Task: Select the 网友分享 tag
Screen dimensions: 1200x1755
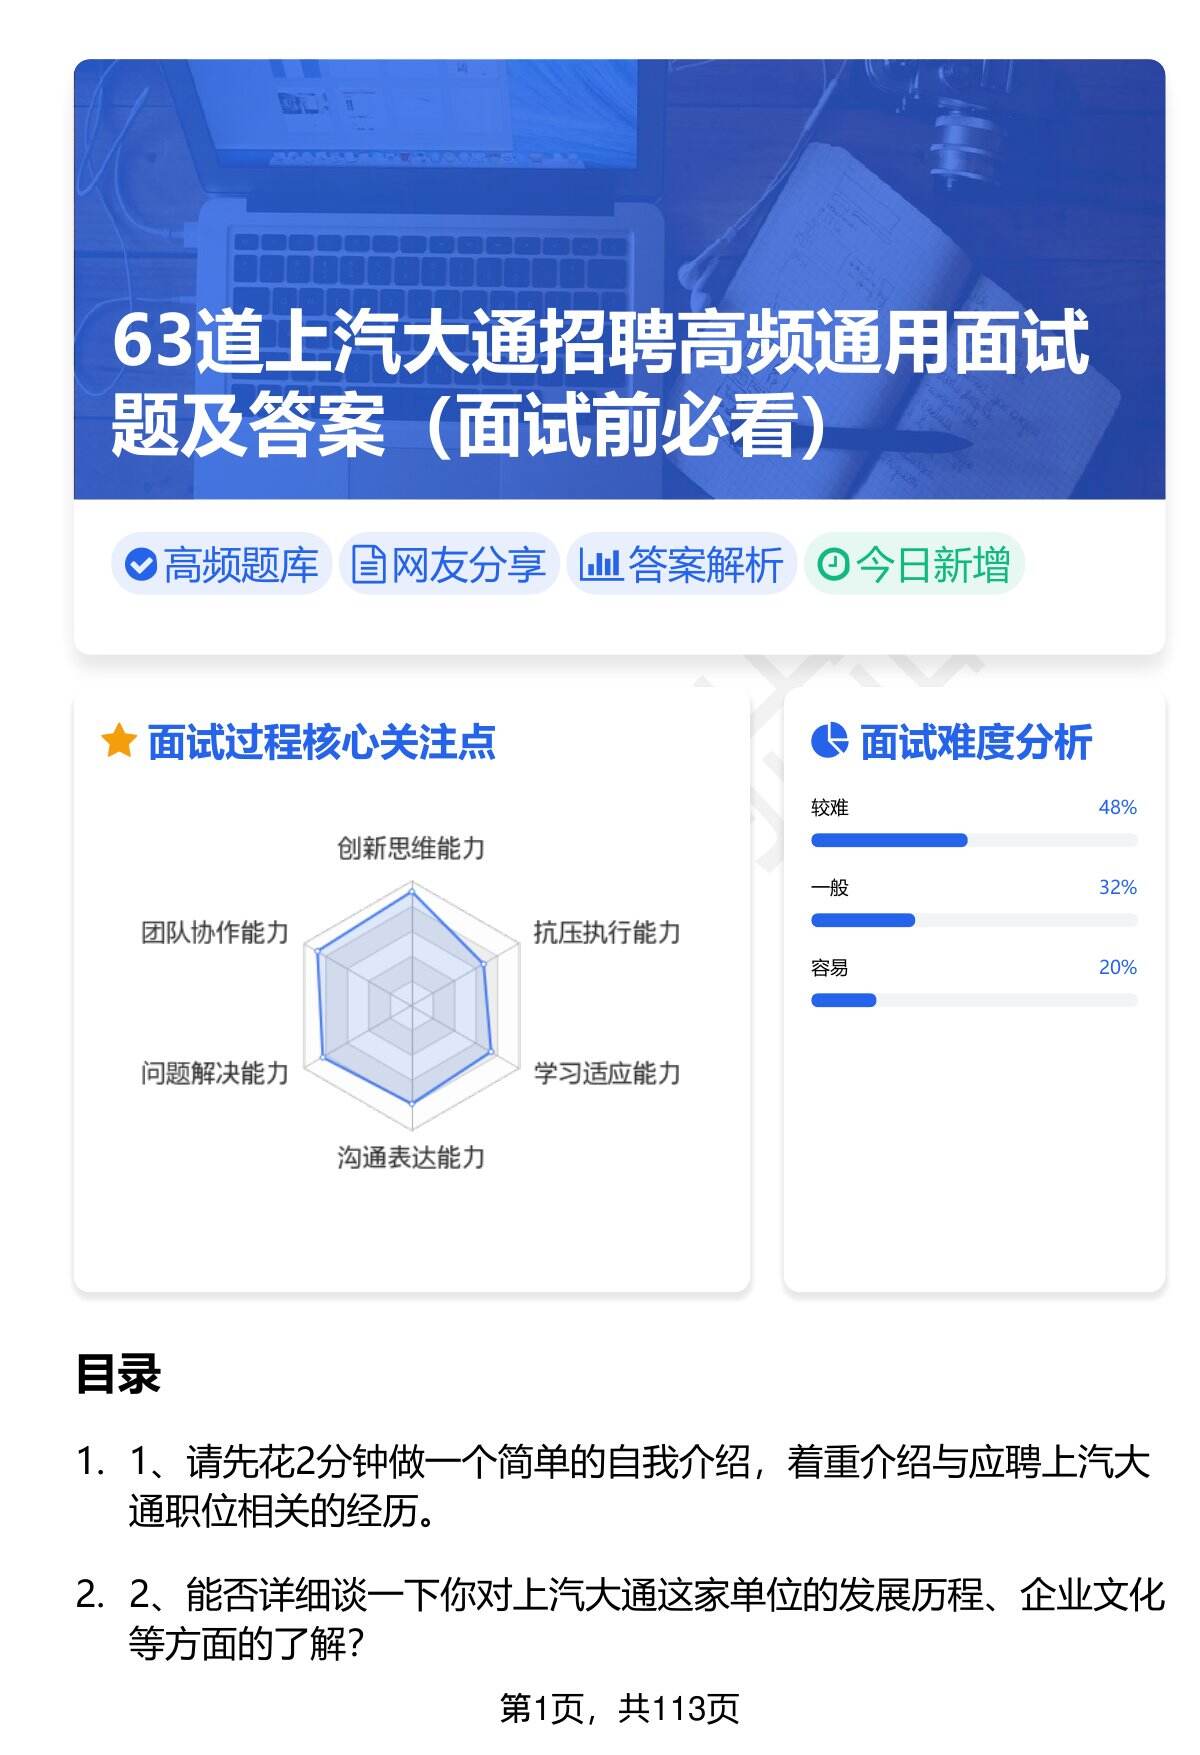Action: tap(449, 565)
